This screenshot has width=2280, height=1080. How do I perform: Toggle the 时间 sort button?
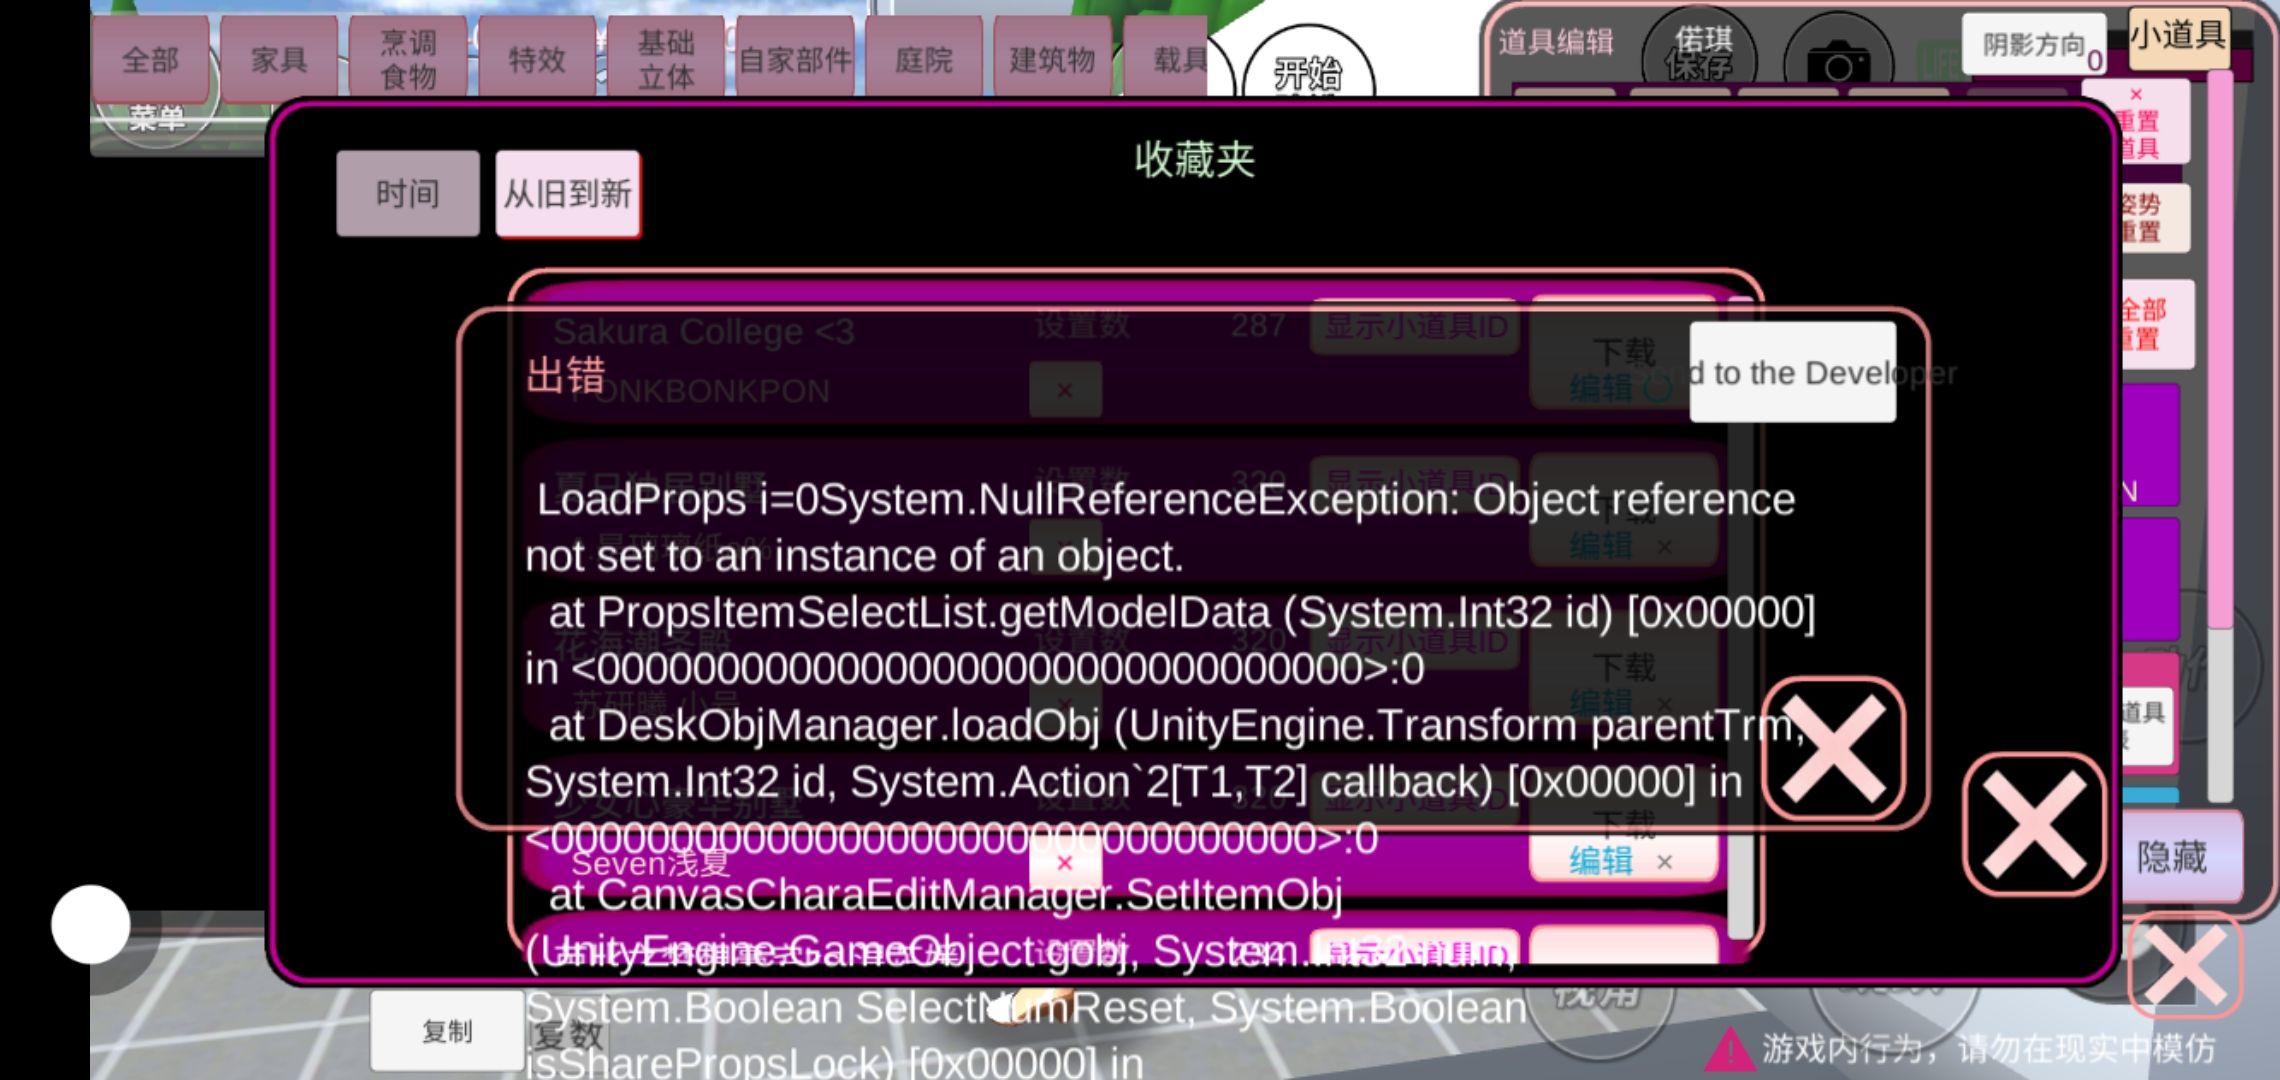[x=407, y=194]
